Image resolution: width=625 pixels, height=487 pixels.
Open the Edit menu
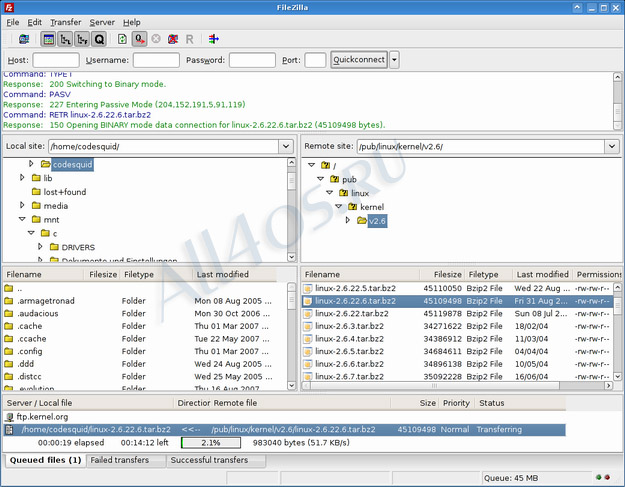pos(34,22)
